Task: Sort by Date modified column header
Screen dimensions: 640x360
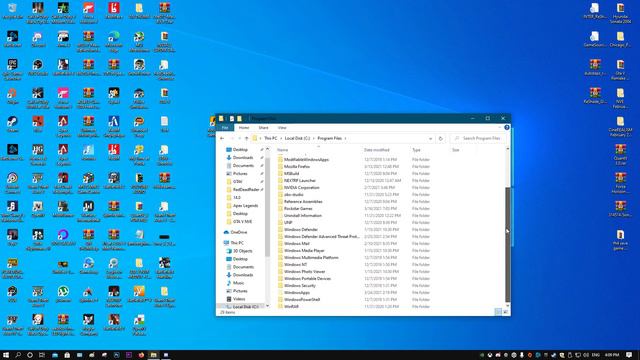Action: 376,150
